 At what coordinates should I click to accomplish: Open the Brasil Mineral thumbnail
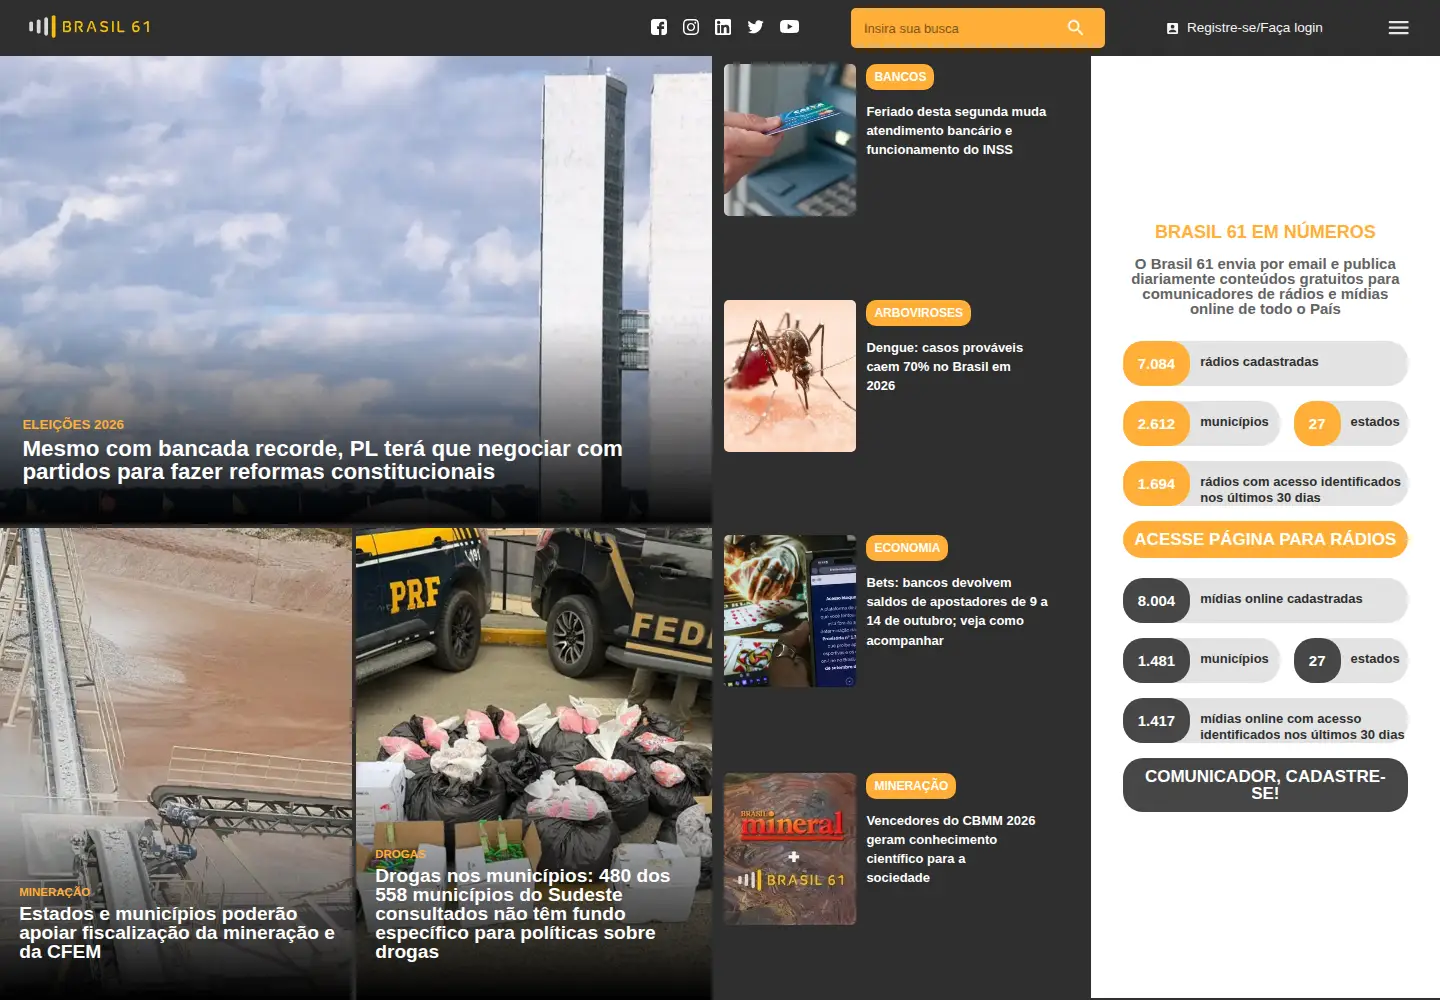click(790, 849)
